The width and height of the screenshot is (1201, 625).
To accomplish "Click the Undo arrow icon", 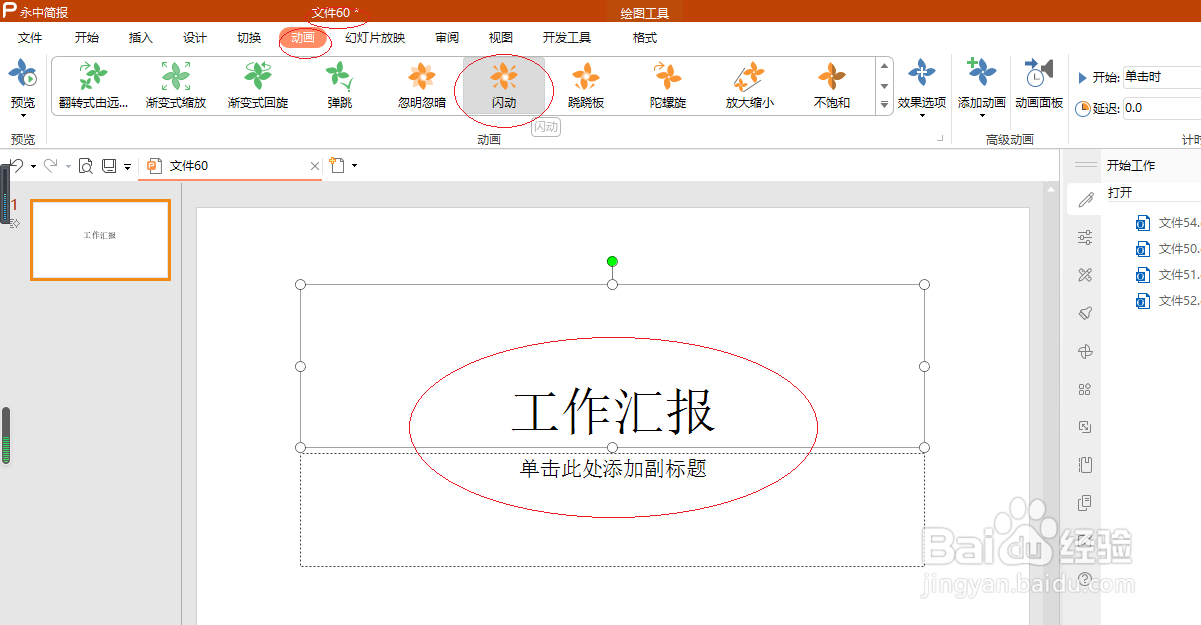I will pos(17,165).
